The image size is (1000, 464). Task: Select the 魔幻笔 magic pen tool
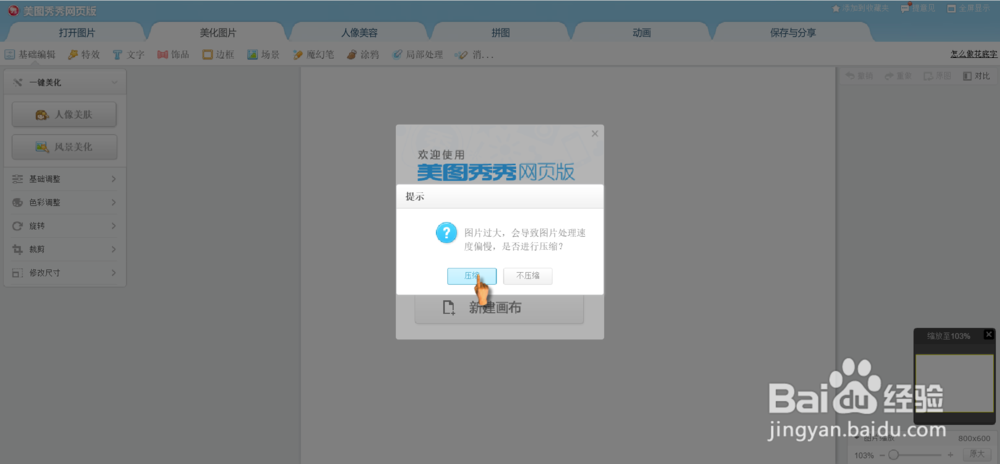click(x=313, y=55)
